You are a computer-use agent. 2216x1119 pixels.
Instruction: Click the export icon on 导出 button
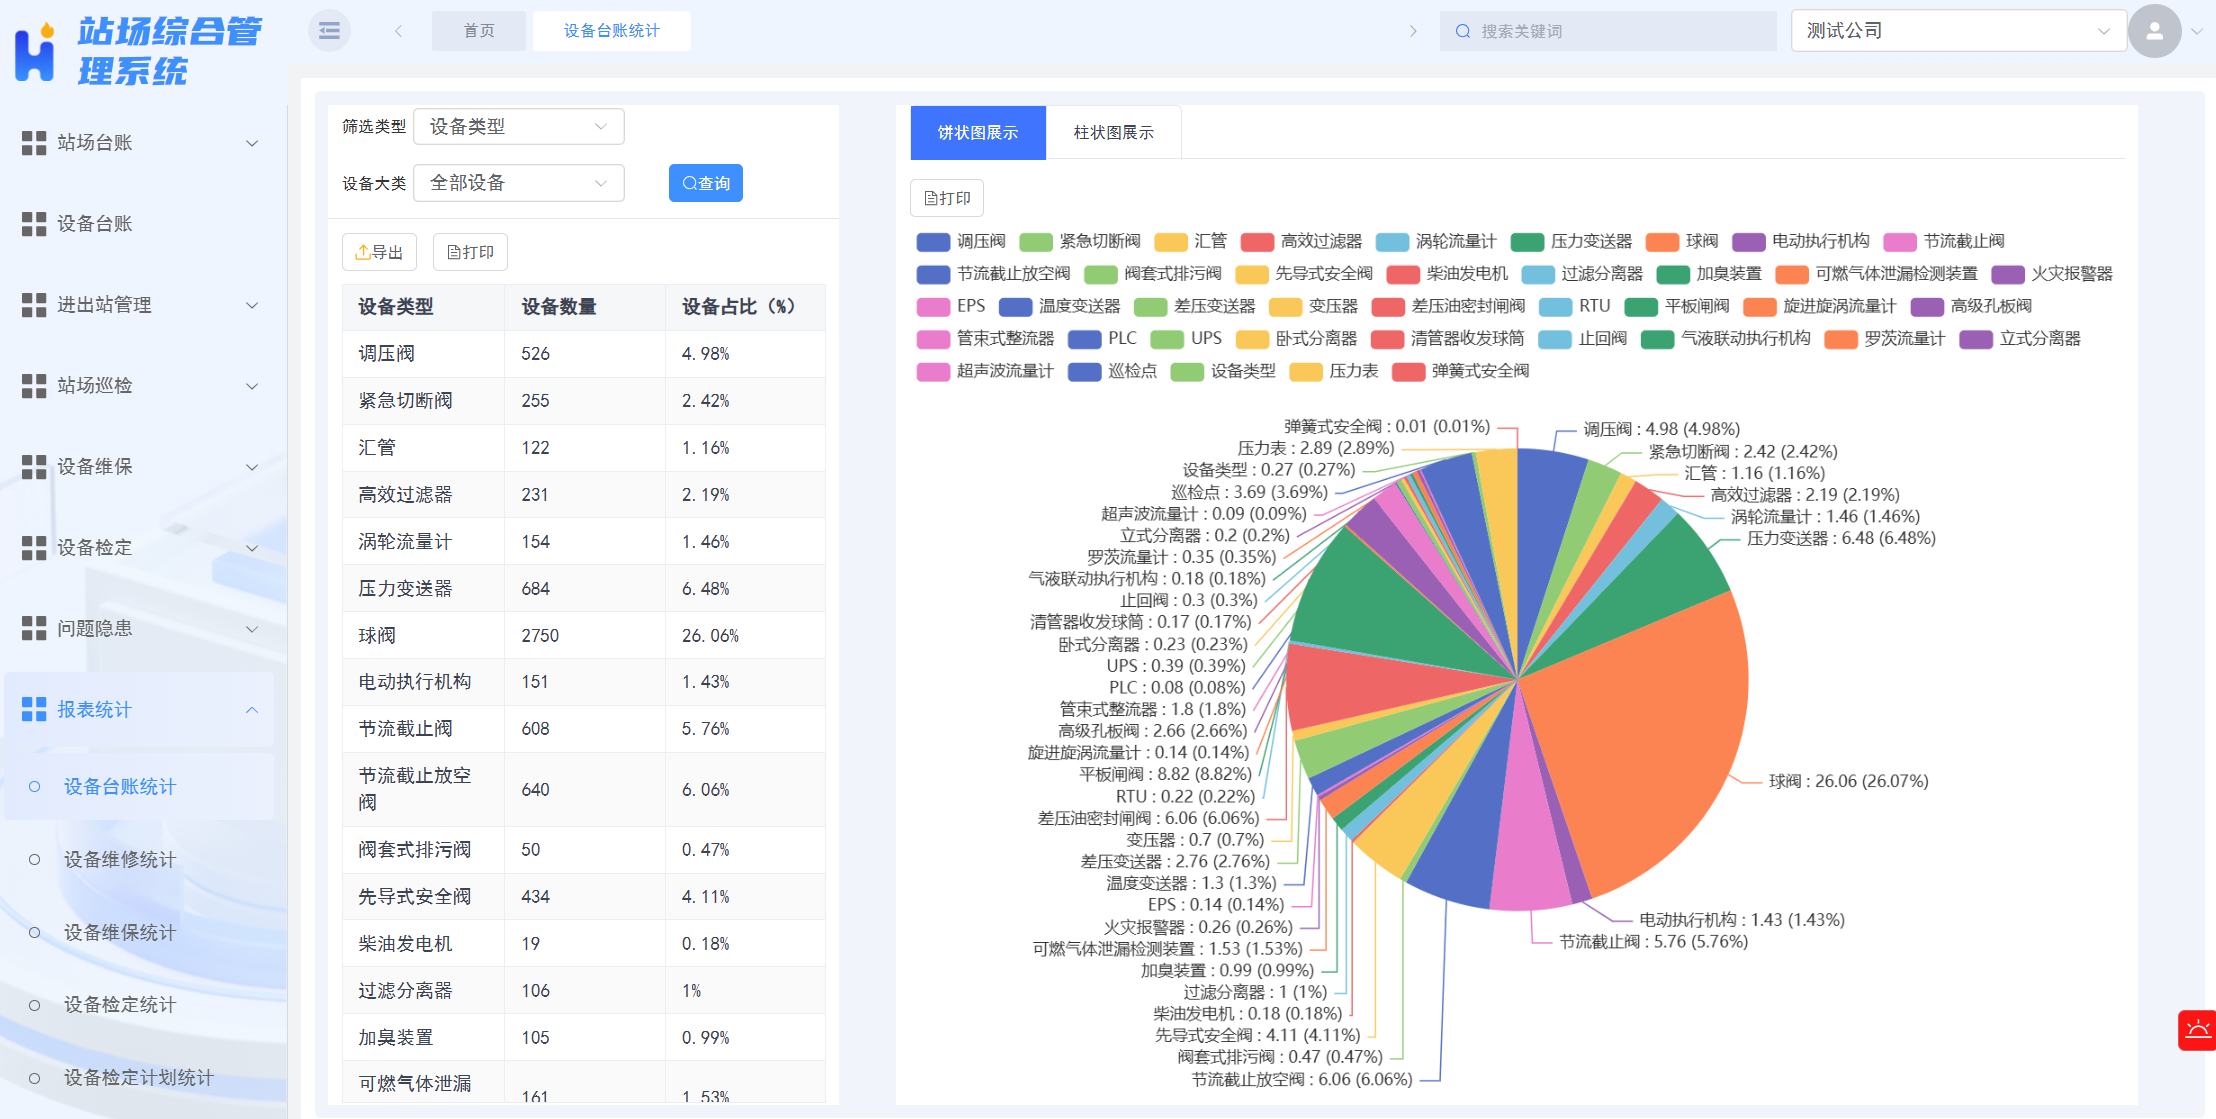363,251
